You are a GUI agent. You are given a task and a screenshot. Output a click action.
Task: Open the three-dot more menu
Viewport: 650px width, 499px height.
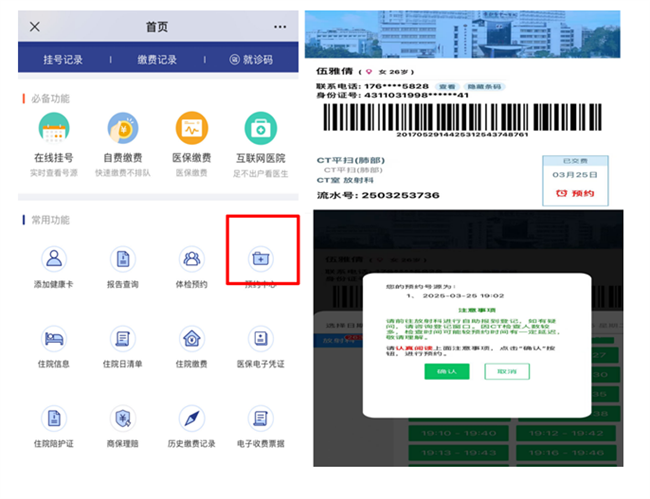(x=280, y=27)
